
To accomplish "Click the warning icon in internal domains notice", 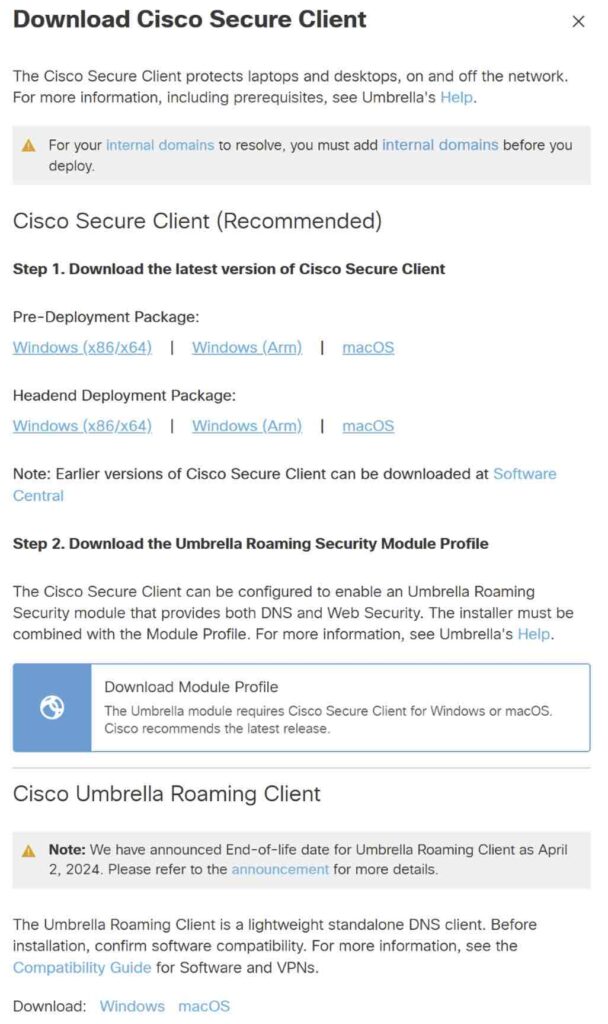I will tap(29, 146).
